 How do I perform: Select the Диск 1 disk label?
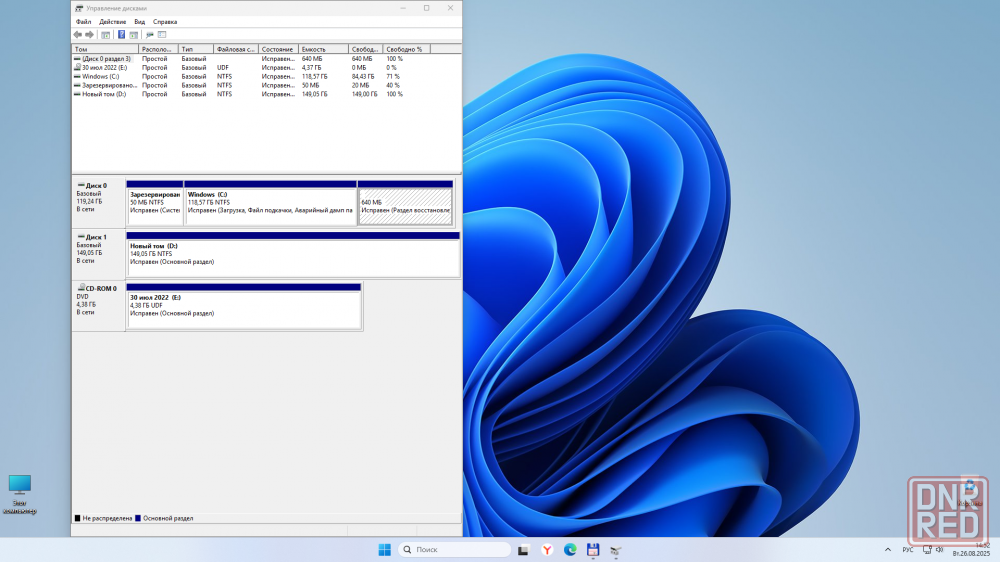click(x=99, y=254)
